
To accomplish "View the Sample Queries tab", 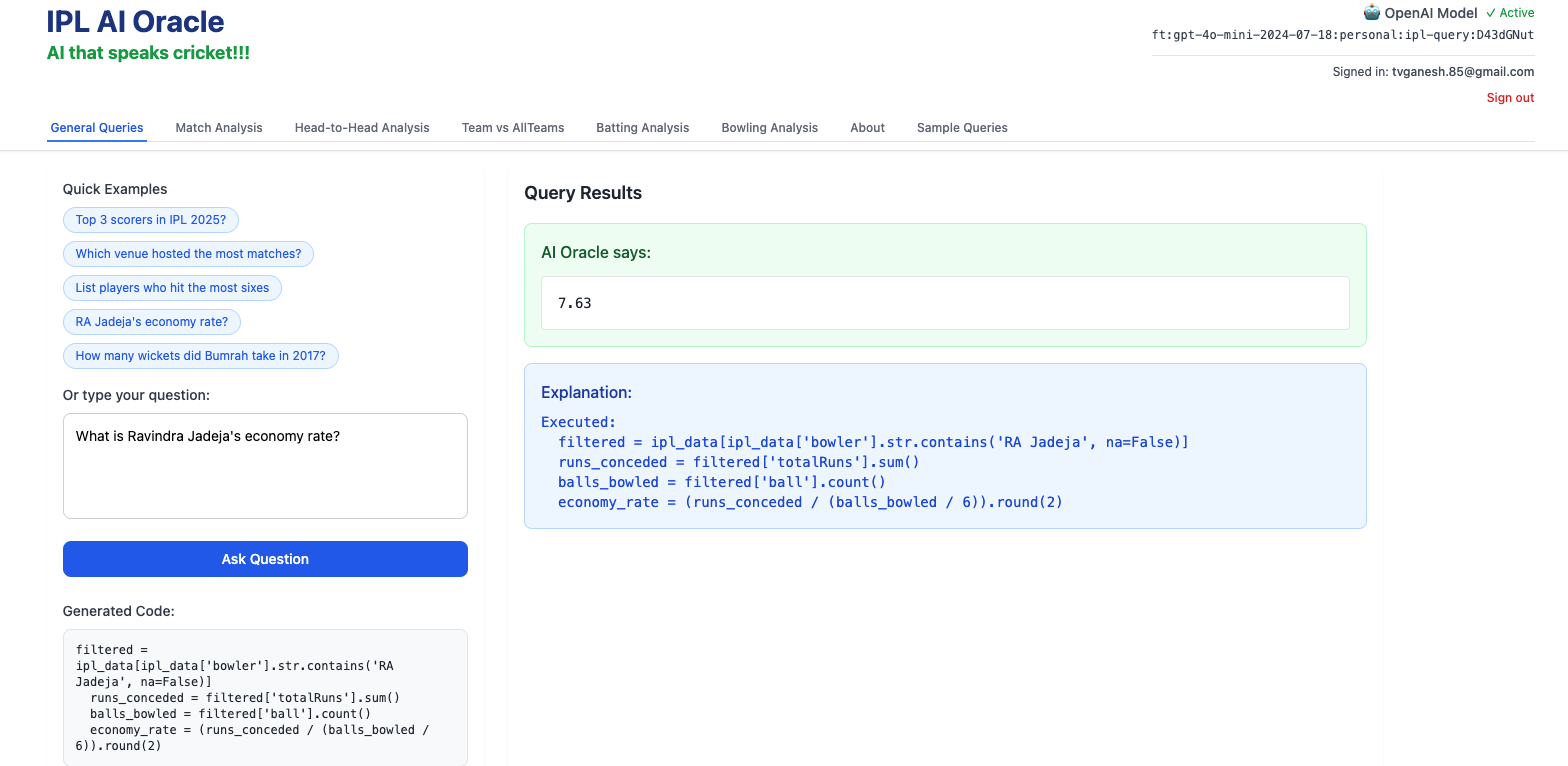I will coord(961,128).
